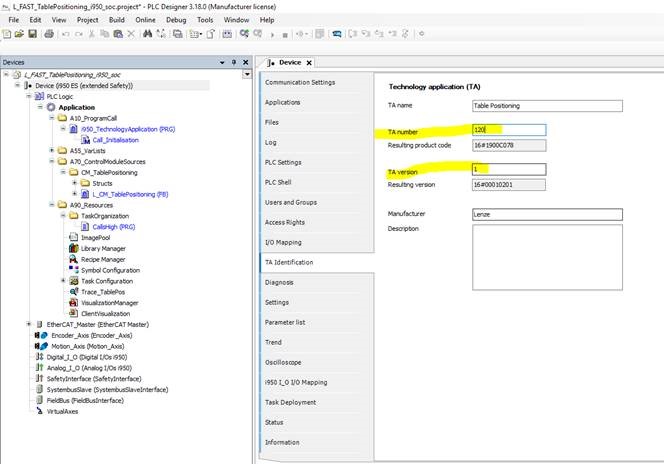Viewport: 664px width, 464px height.
Task: Select Recipe Manager in tree
Action: pos(102,259)
